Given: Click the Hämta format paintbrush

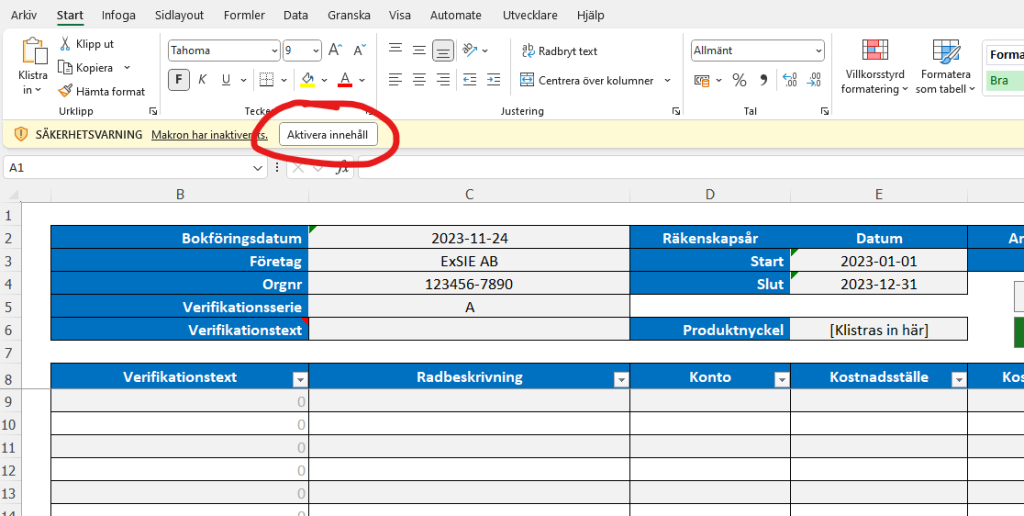Looking at the screenshot, I should [x=66, y=91].
